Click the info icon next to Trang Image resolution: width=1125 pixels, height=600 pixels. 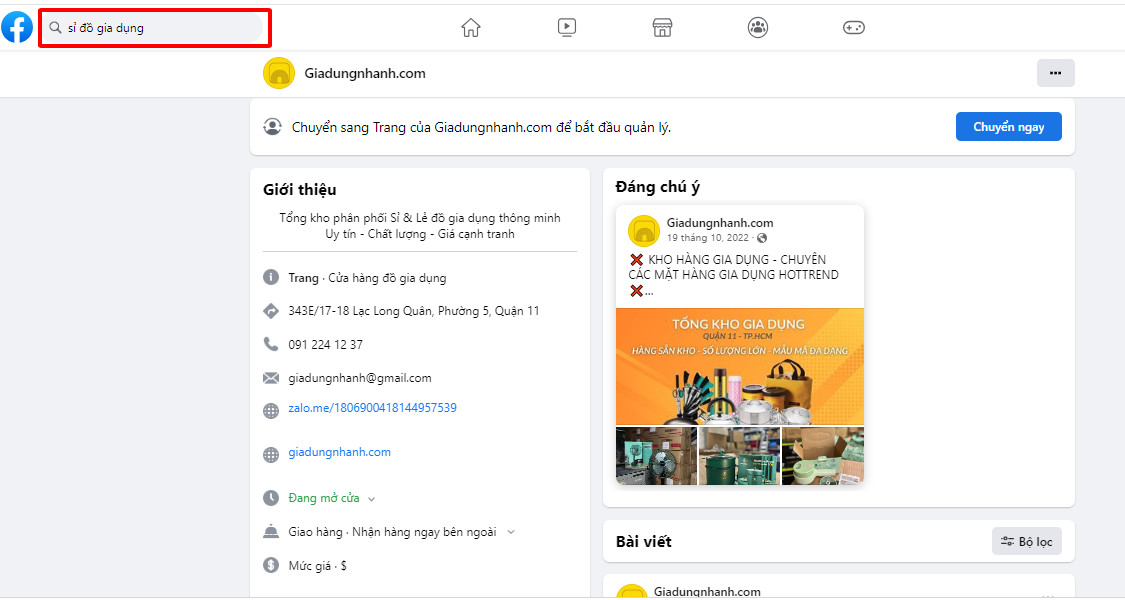pyautogui.click(x=270, y=277)
